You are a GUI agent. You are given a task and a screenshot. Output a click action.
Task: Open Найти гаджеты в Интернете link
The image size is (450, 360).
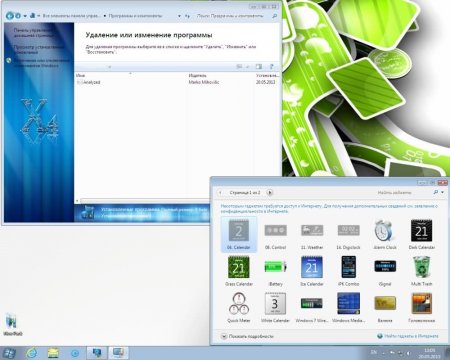[408, 336]
